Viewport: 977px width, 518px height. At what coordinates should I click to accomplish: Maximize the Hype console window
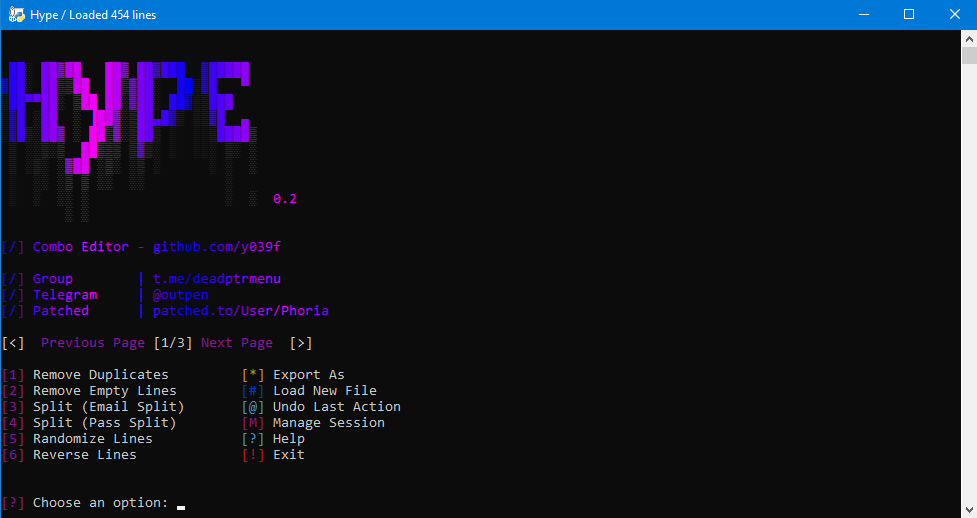point(909,14)
